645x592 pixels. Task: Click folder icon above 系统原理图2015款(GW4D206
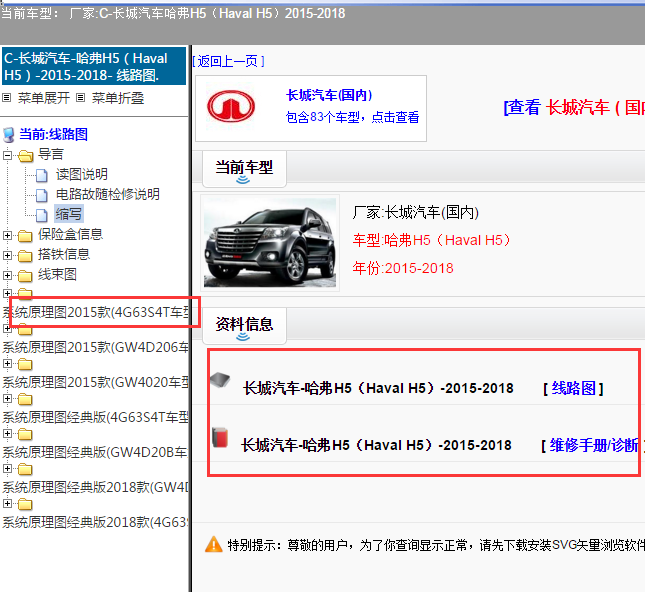pos(25,329)
